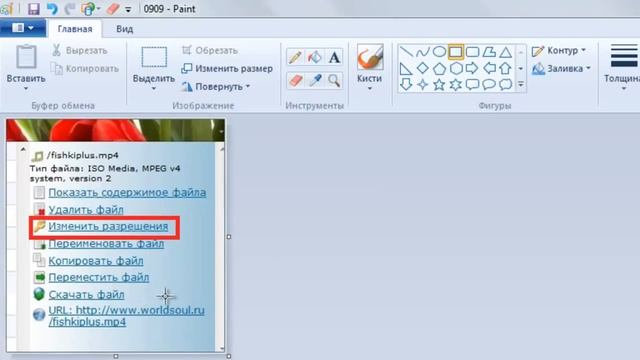Open the Повернуть rotate dropdown
Screen dimensions: 640x360
[x=216, y=87]
